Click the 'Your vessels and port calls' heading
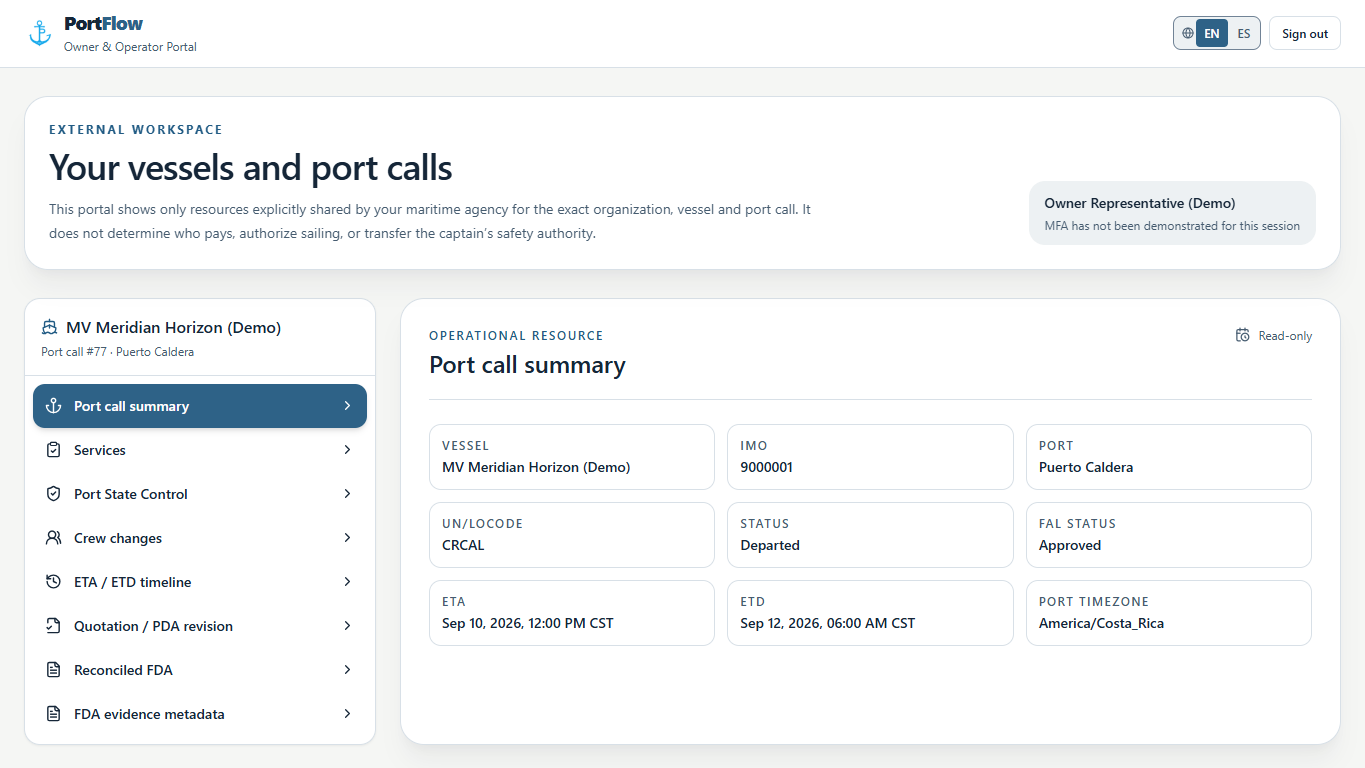 pyautogui.click(x=251, y=167)
